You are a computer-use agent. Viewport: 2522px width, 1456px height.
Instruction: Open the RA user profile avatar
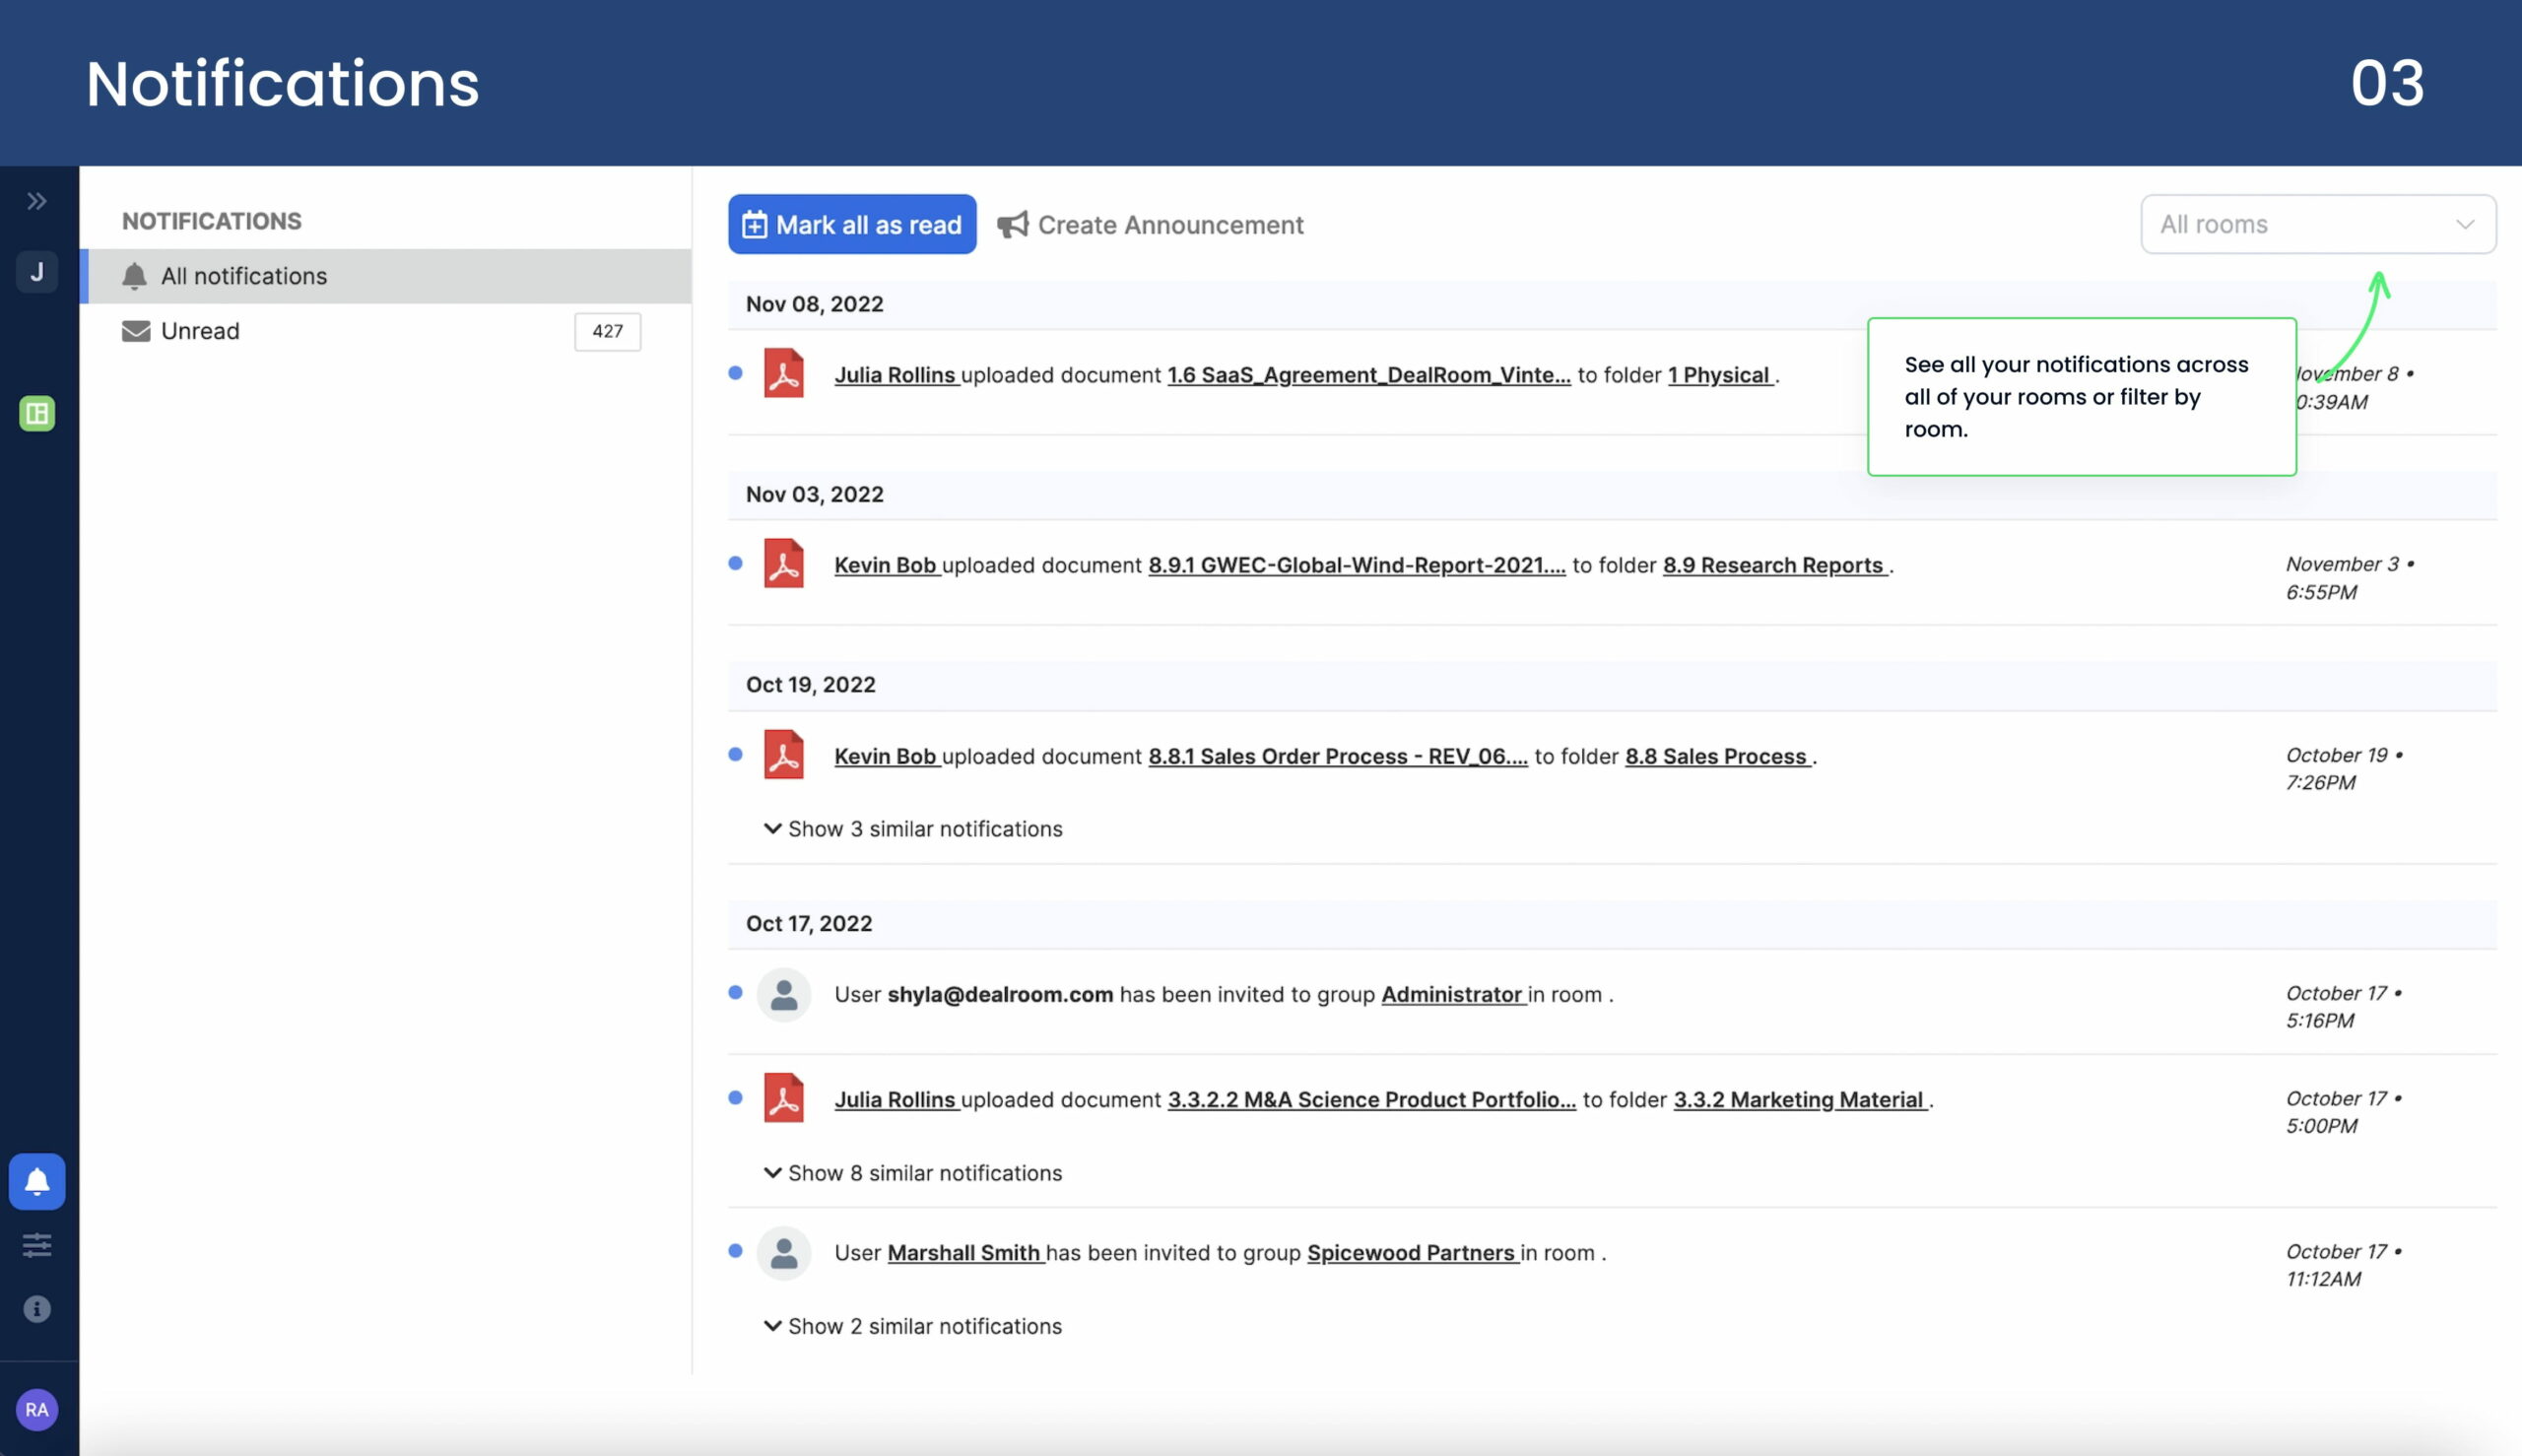[x=37, y=1409]
